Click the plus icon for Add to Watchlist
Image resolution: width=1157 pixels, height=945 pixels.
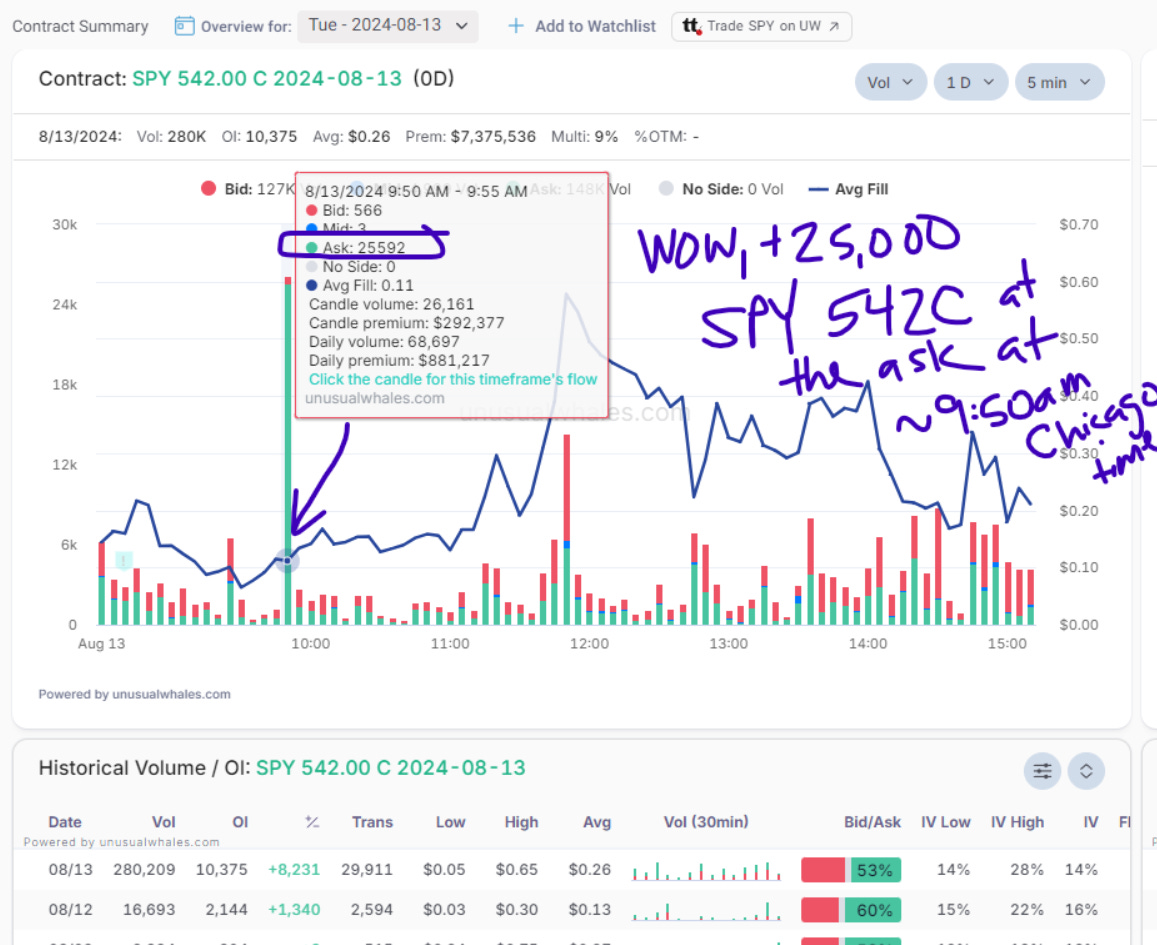click(516, 26)
